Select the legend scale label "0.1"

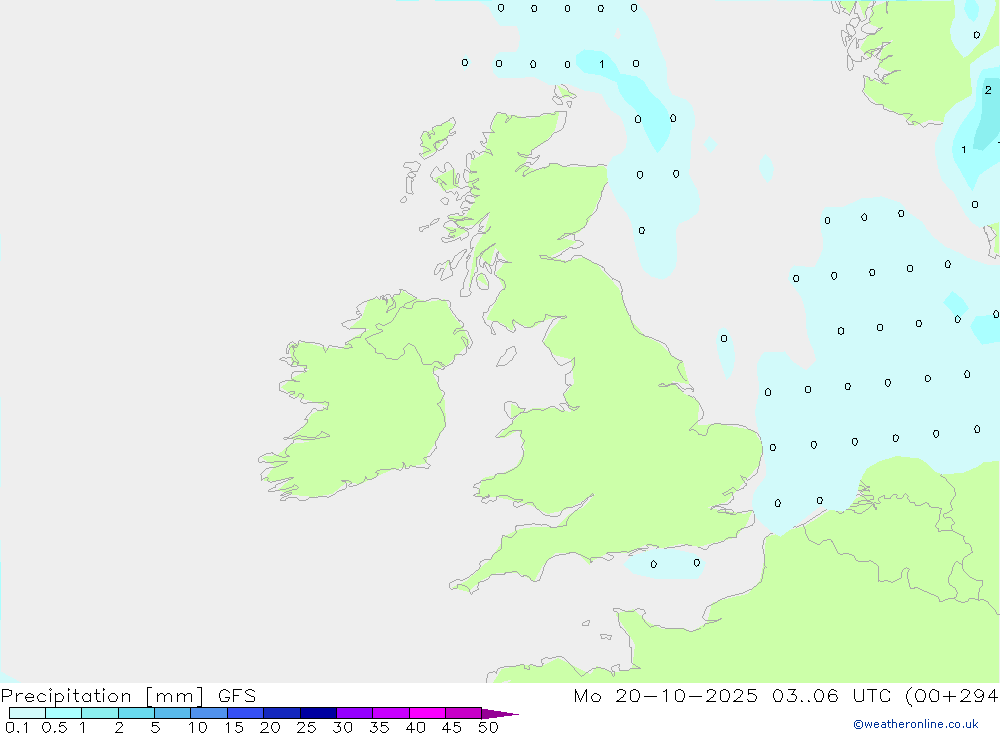17,727
